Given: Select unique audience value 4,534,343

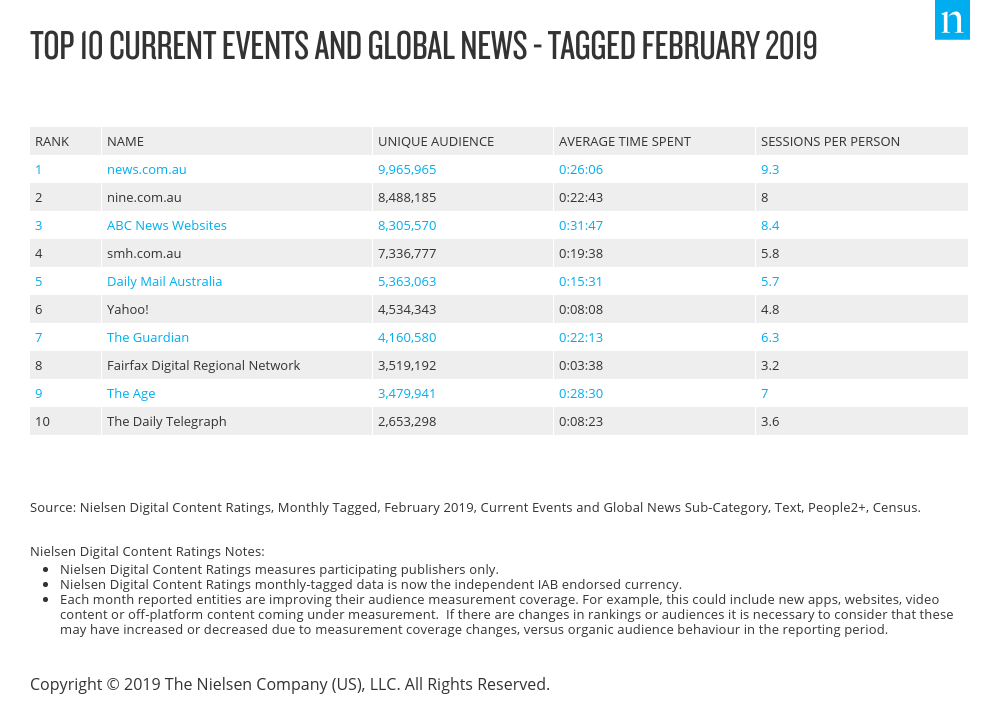Looking at the screenshot, I should [407, 310].
